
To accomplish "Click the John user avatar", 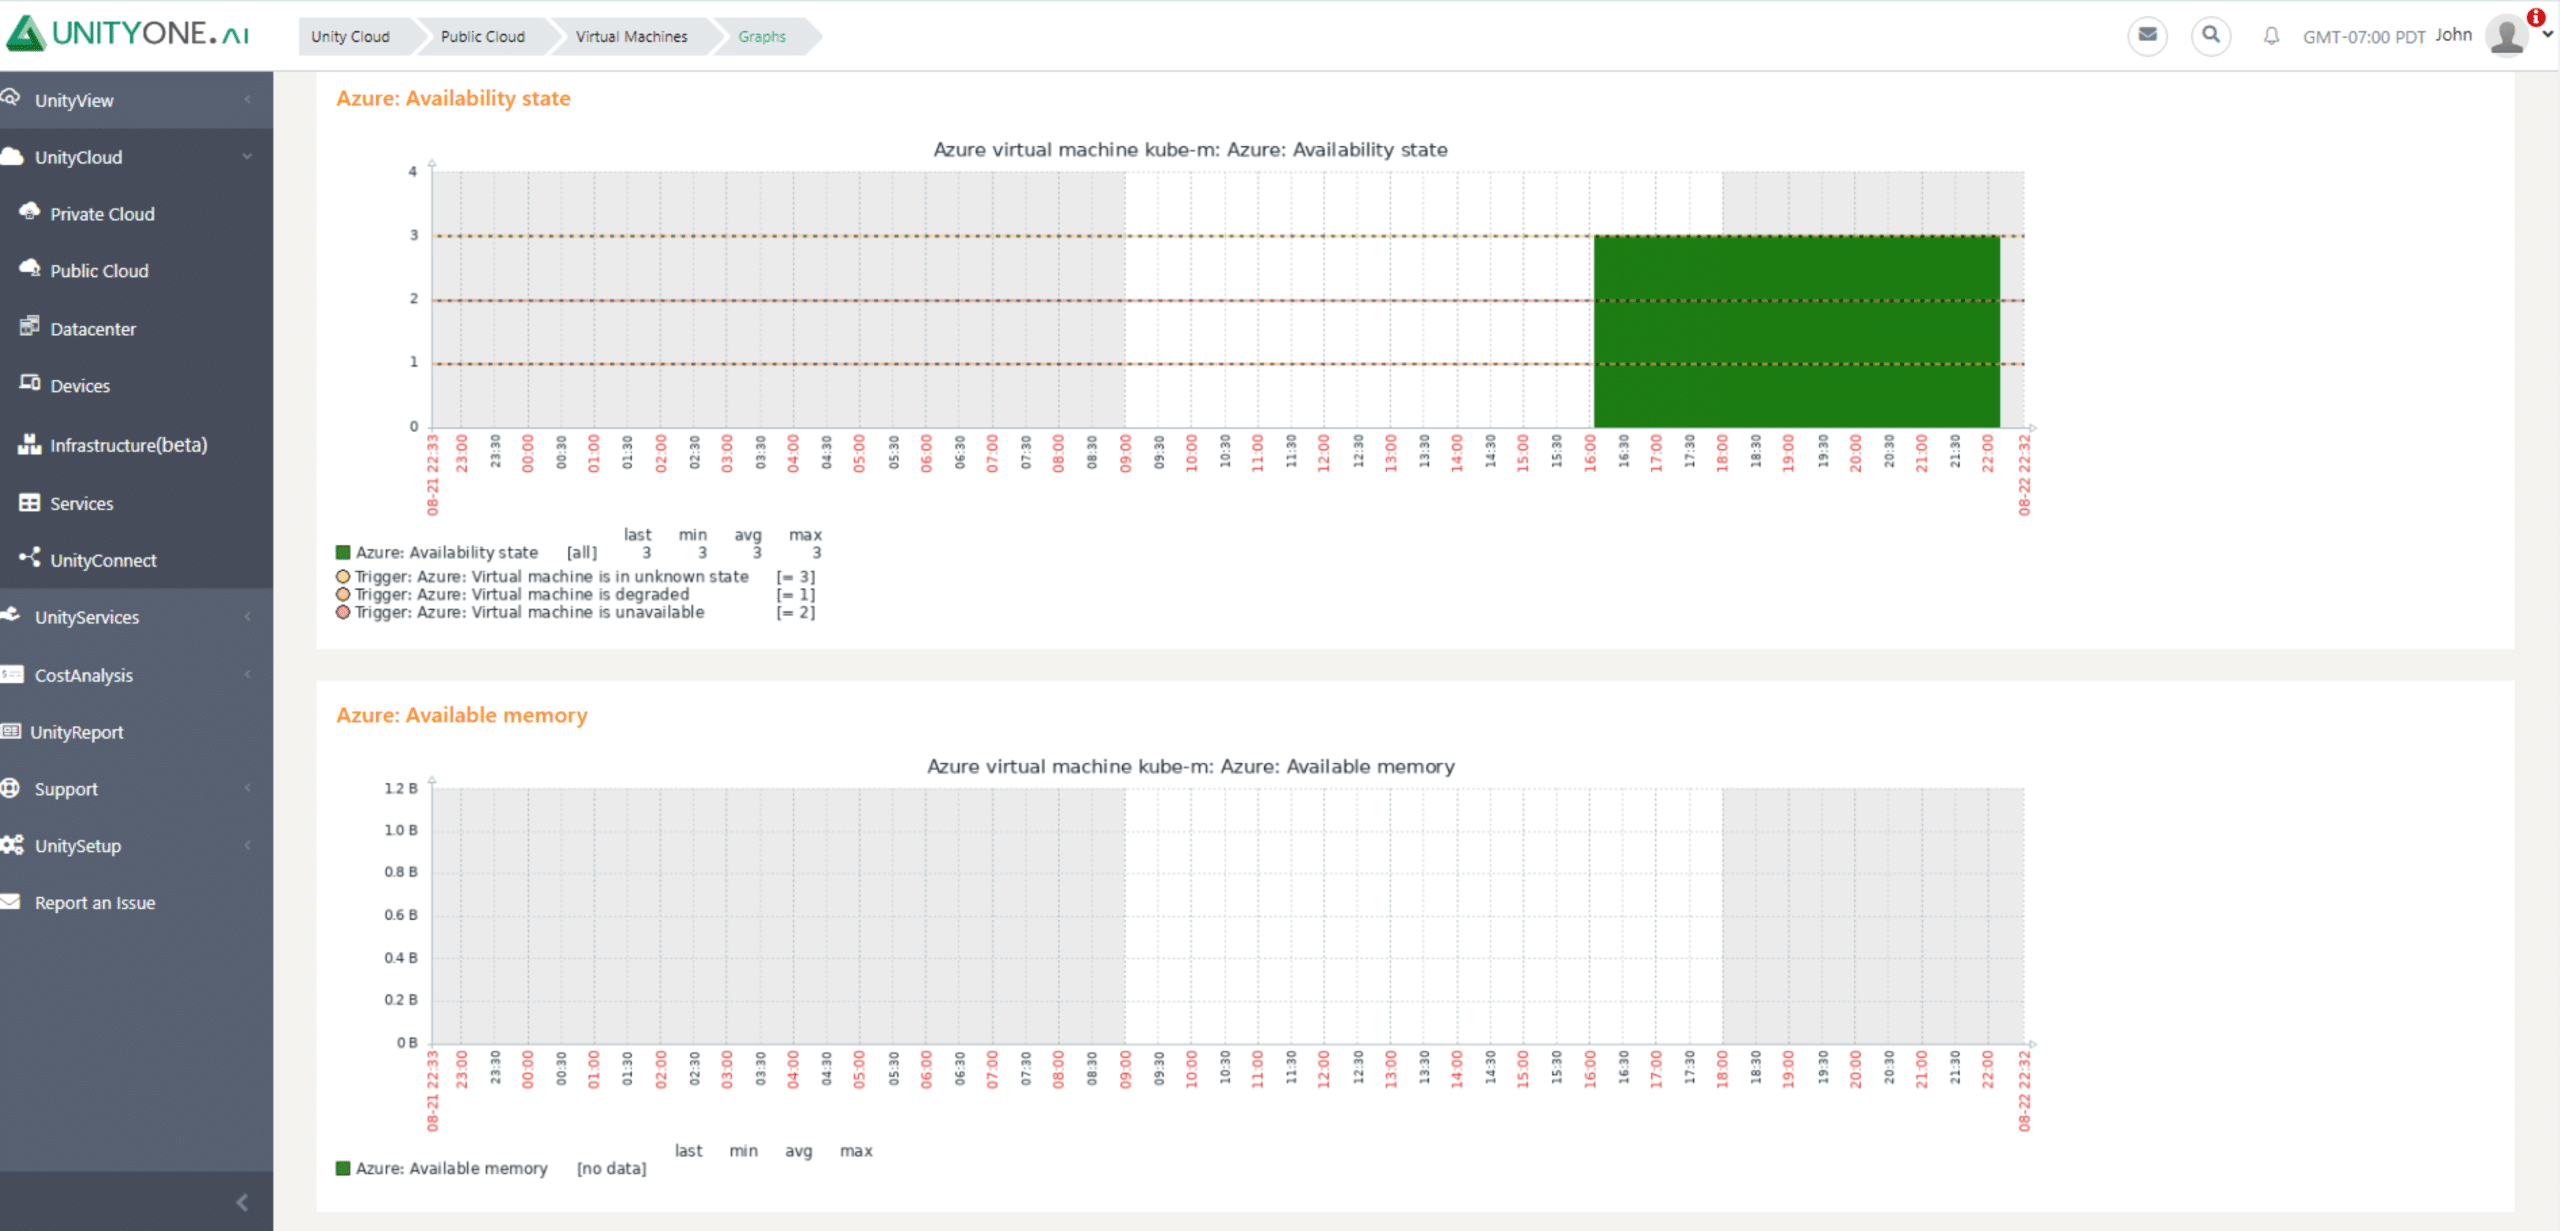I will [x=2507, y=36].
